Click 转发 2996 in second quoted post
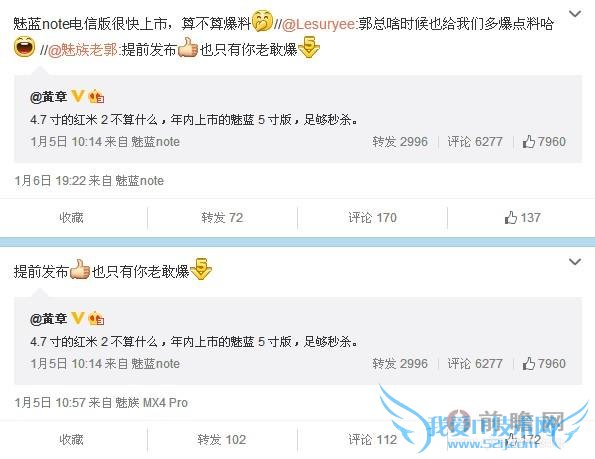This screenshot has height=459, width=595. click(x=400, y=364)
